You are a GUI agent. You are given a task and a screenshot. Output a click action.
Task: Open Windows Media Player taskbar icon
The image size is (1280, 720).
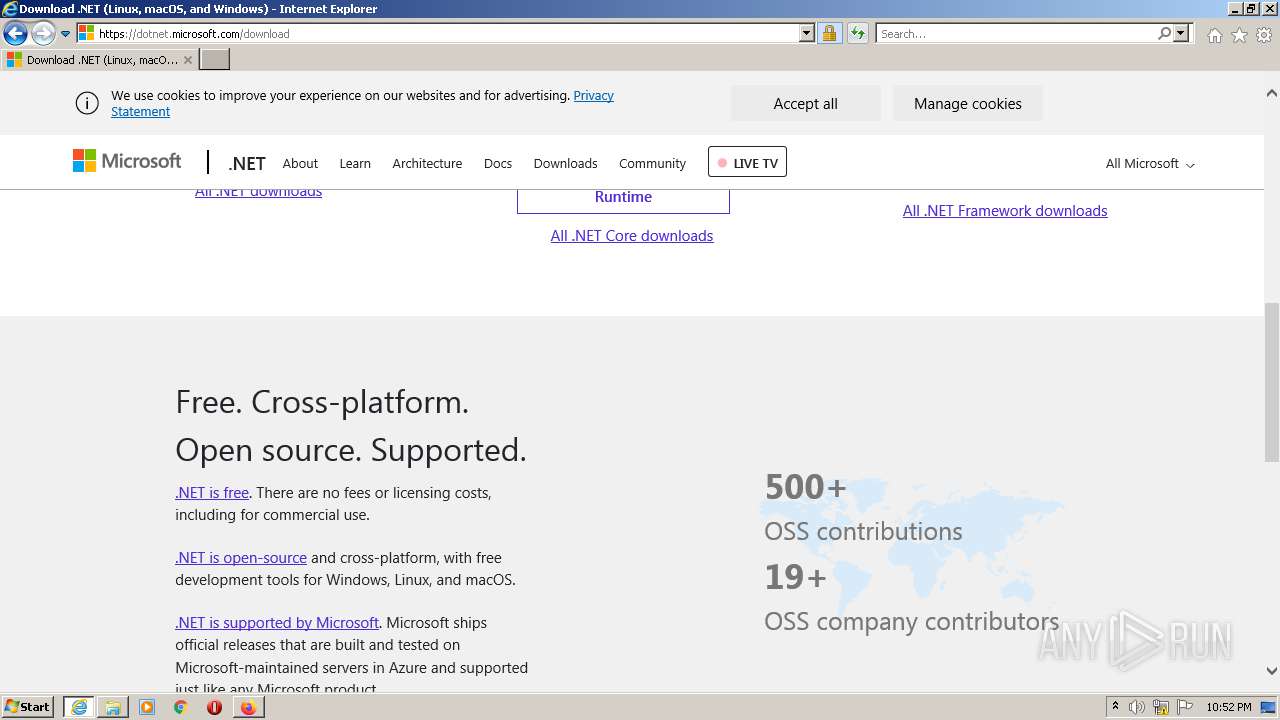147,707
